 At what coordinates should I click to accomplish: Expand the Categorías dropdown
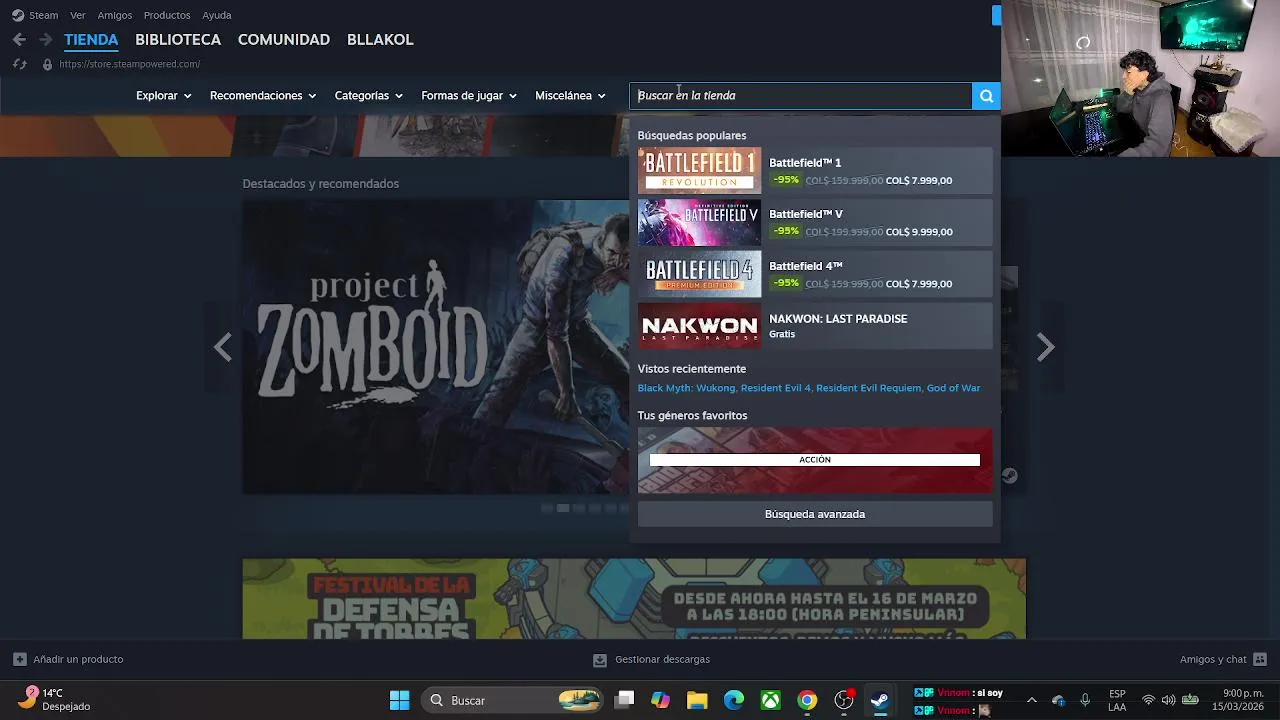[369, 96]
